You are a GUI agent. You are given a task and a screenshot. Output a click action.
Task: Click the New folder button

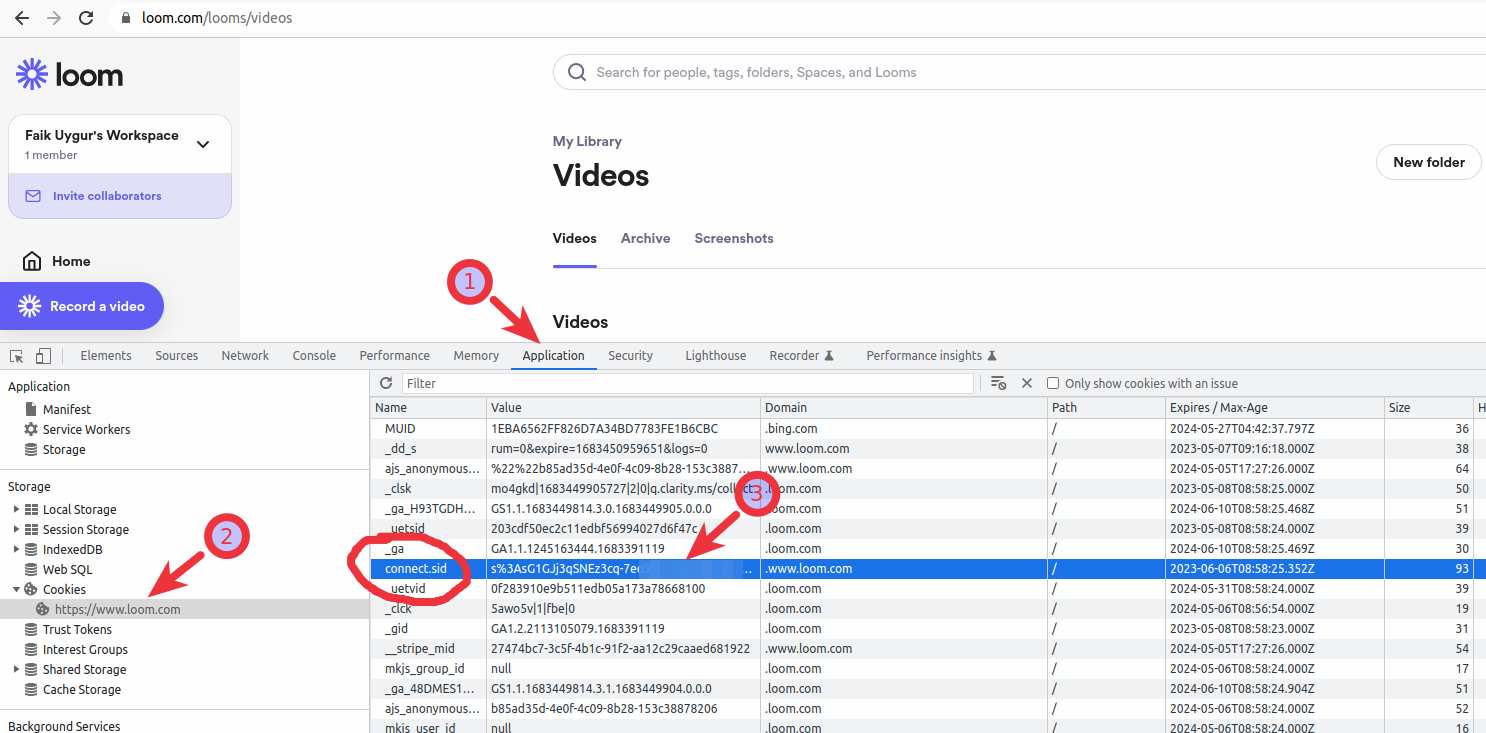click(1429, 162)
